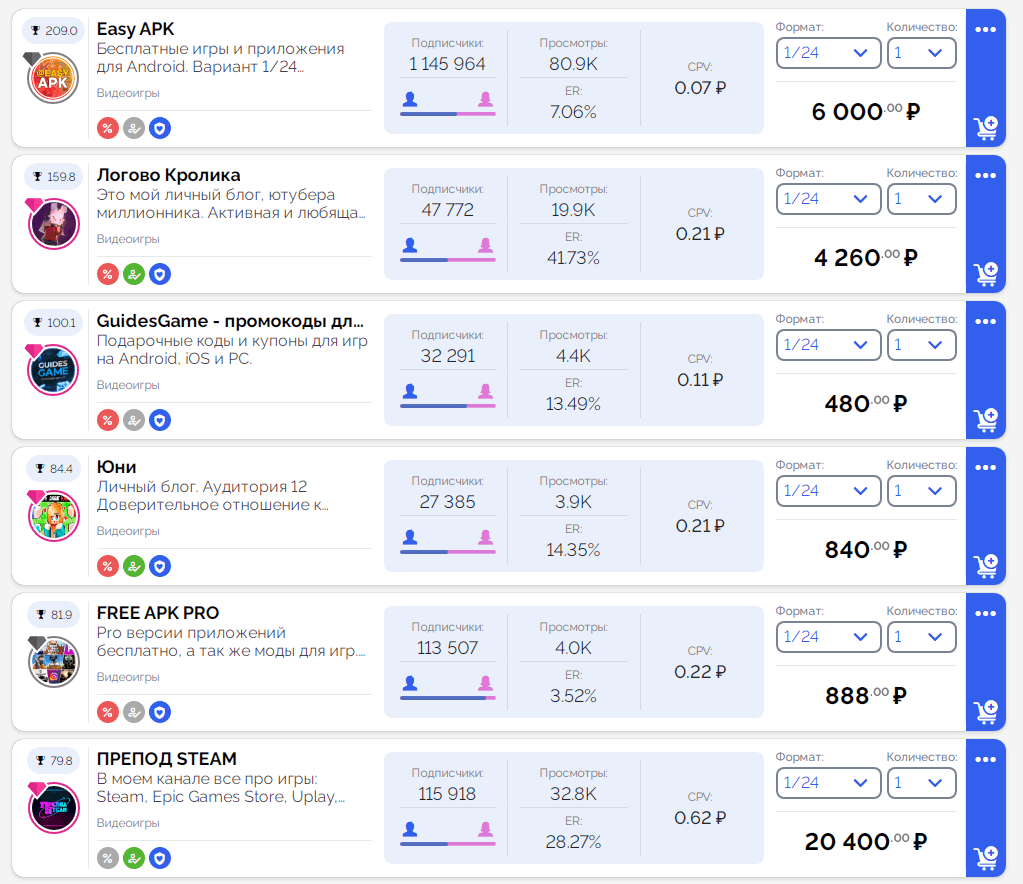Open GuidesGame channel title link
This screenshot has height=884, width=1023.
coord(230,321)
